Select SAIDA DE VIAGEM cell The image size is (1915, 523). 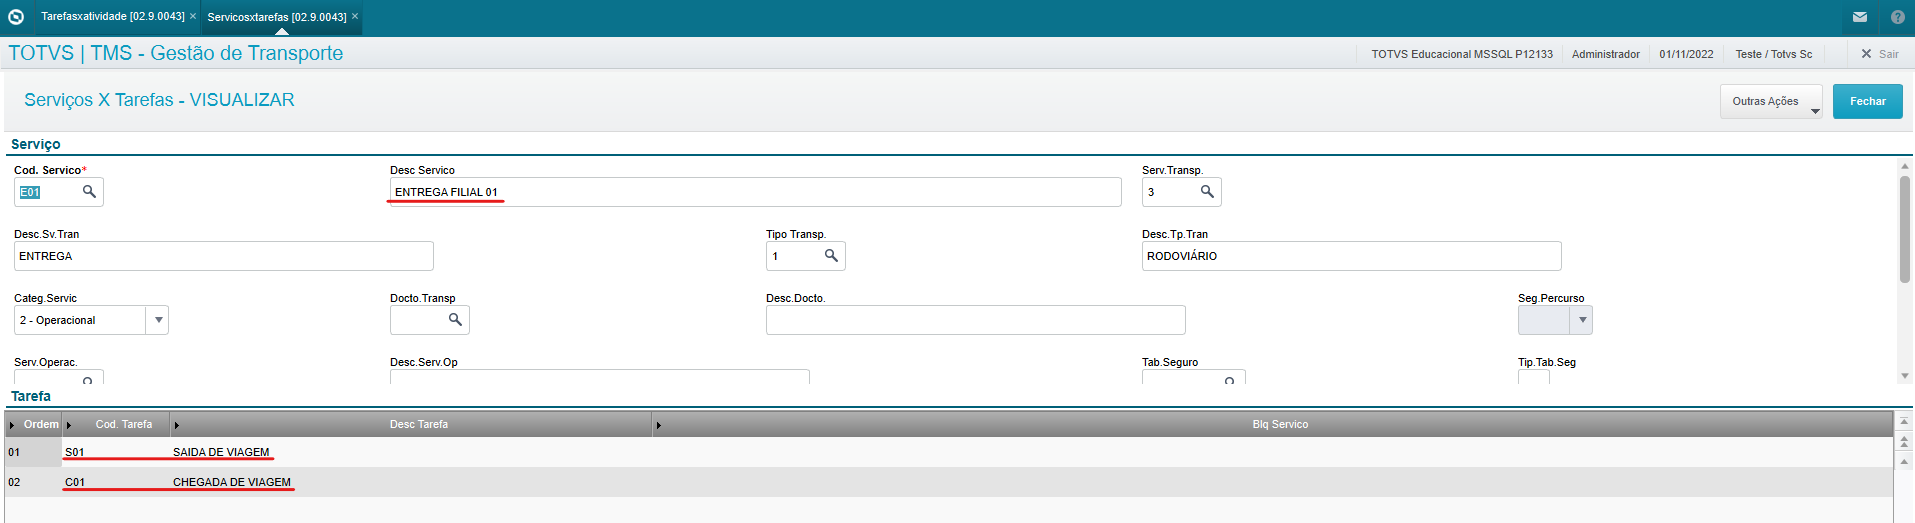click(411, 452)
